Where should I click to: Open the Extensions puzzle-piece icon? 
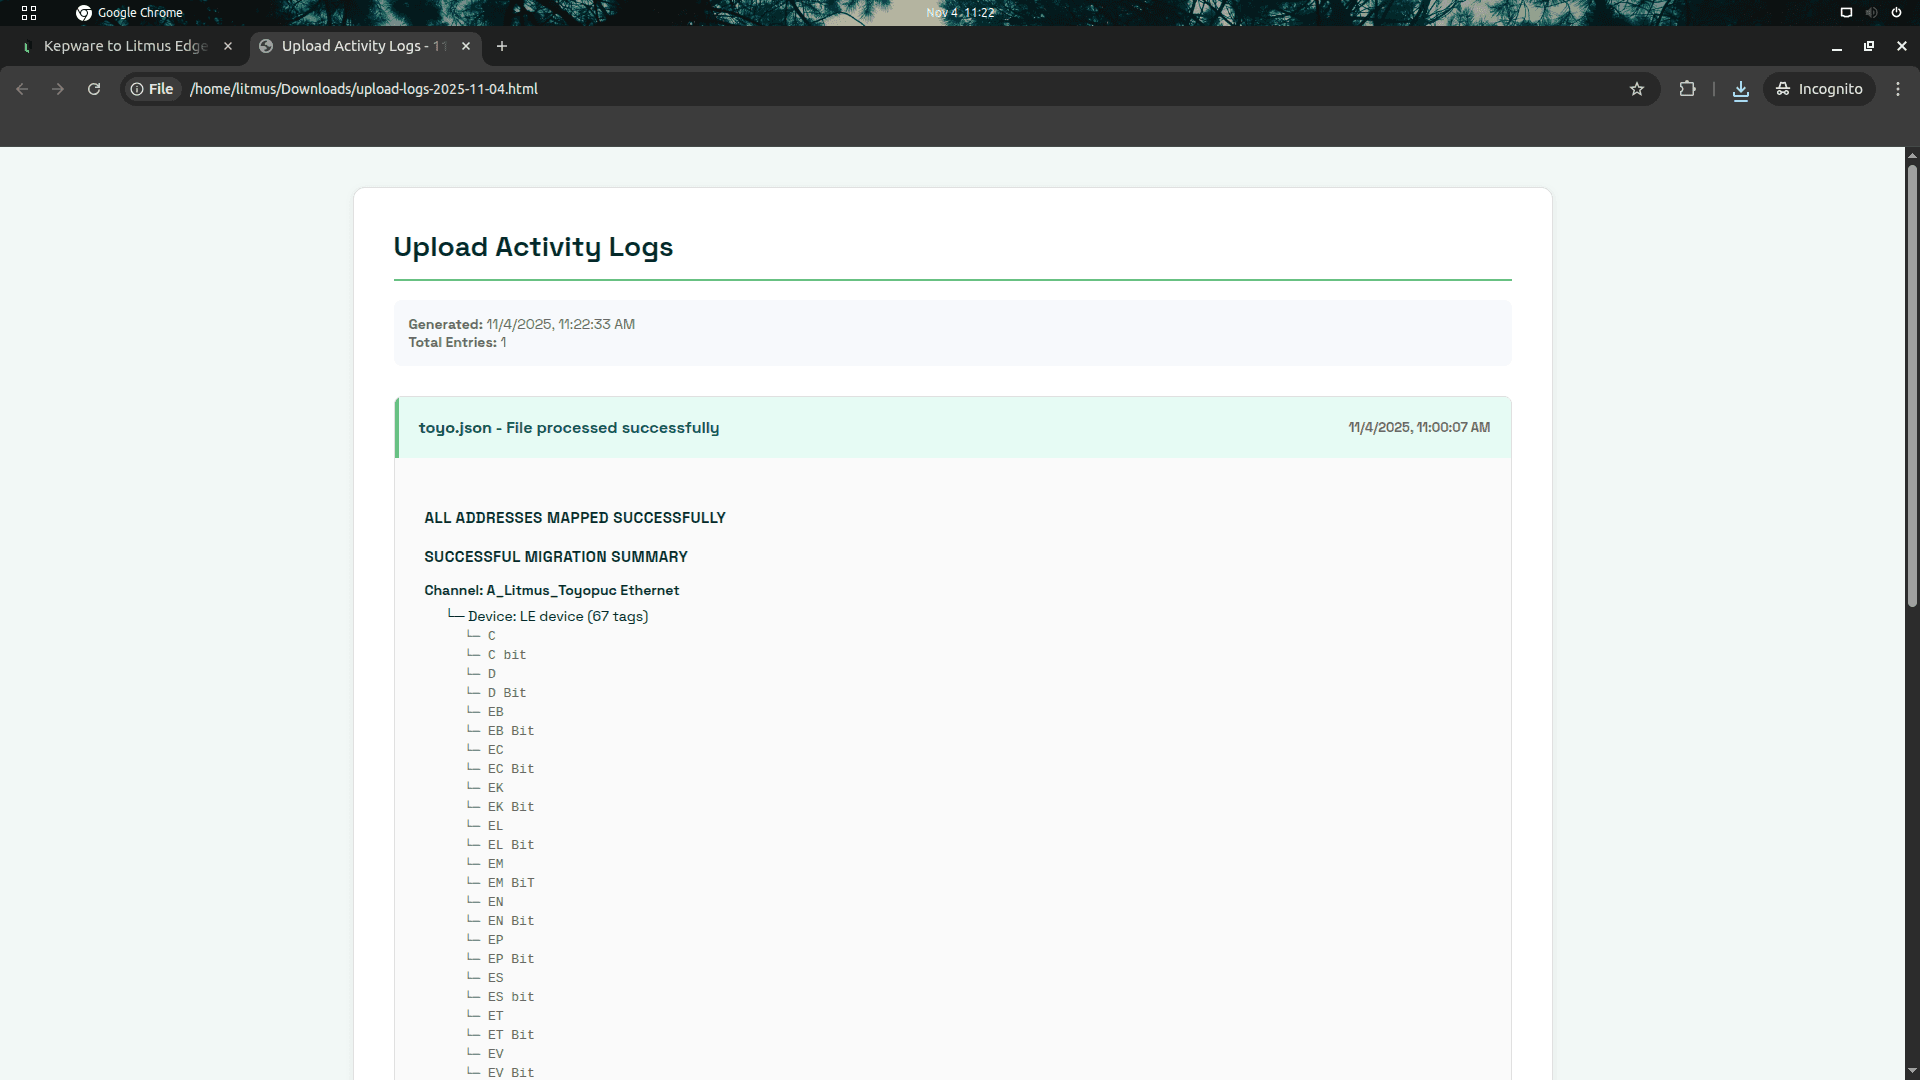pos(1687,89)
